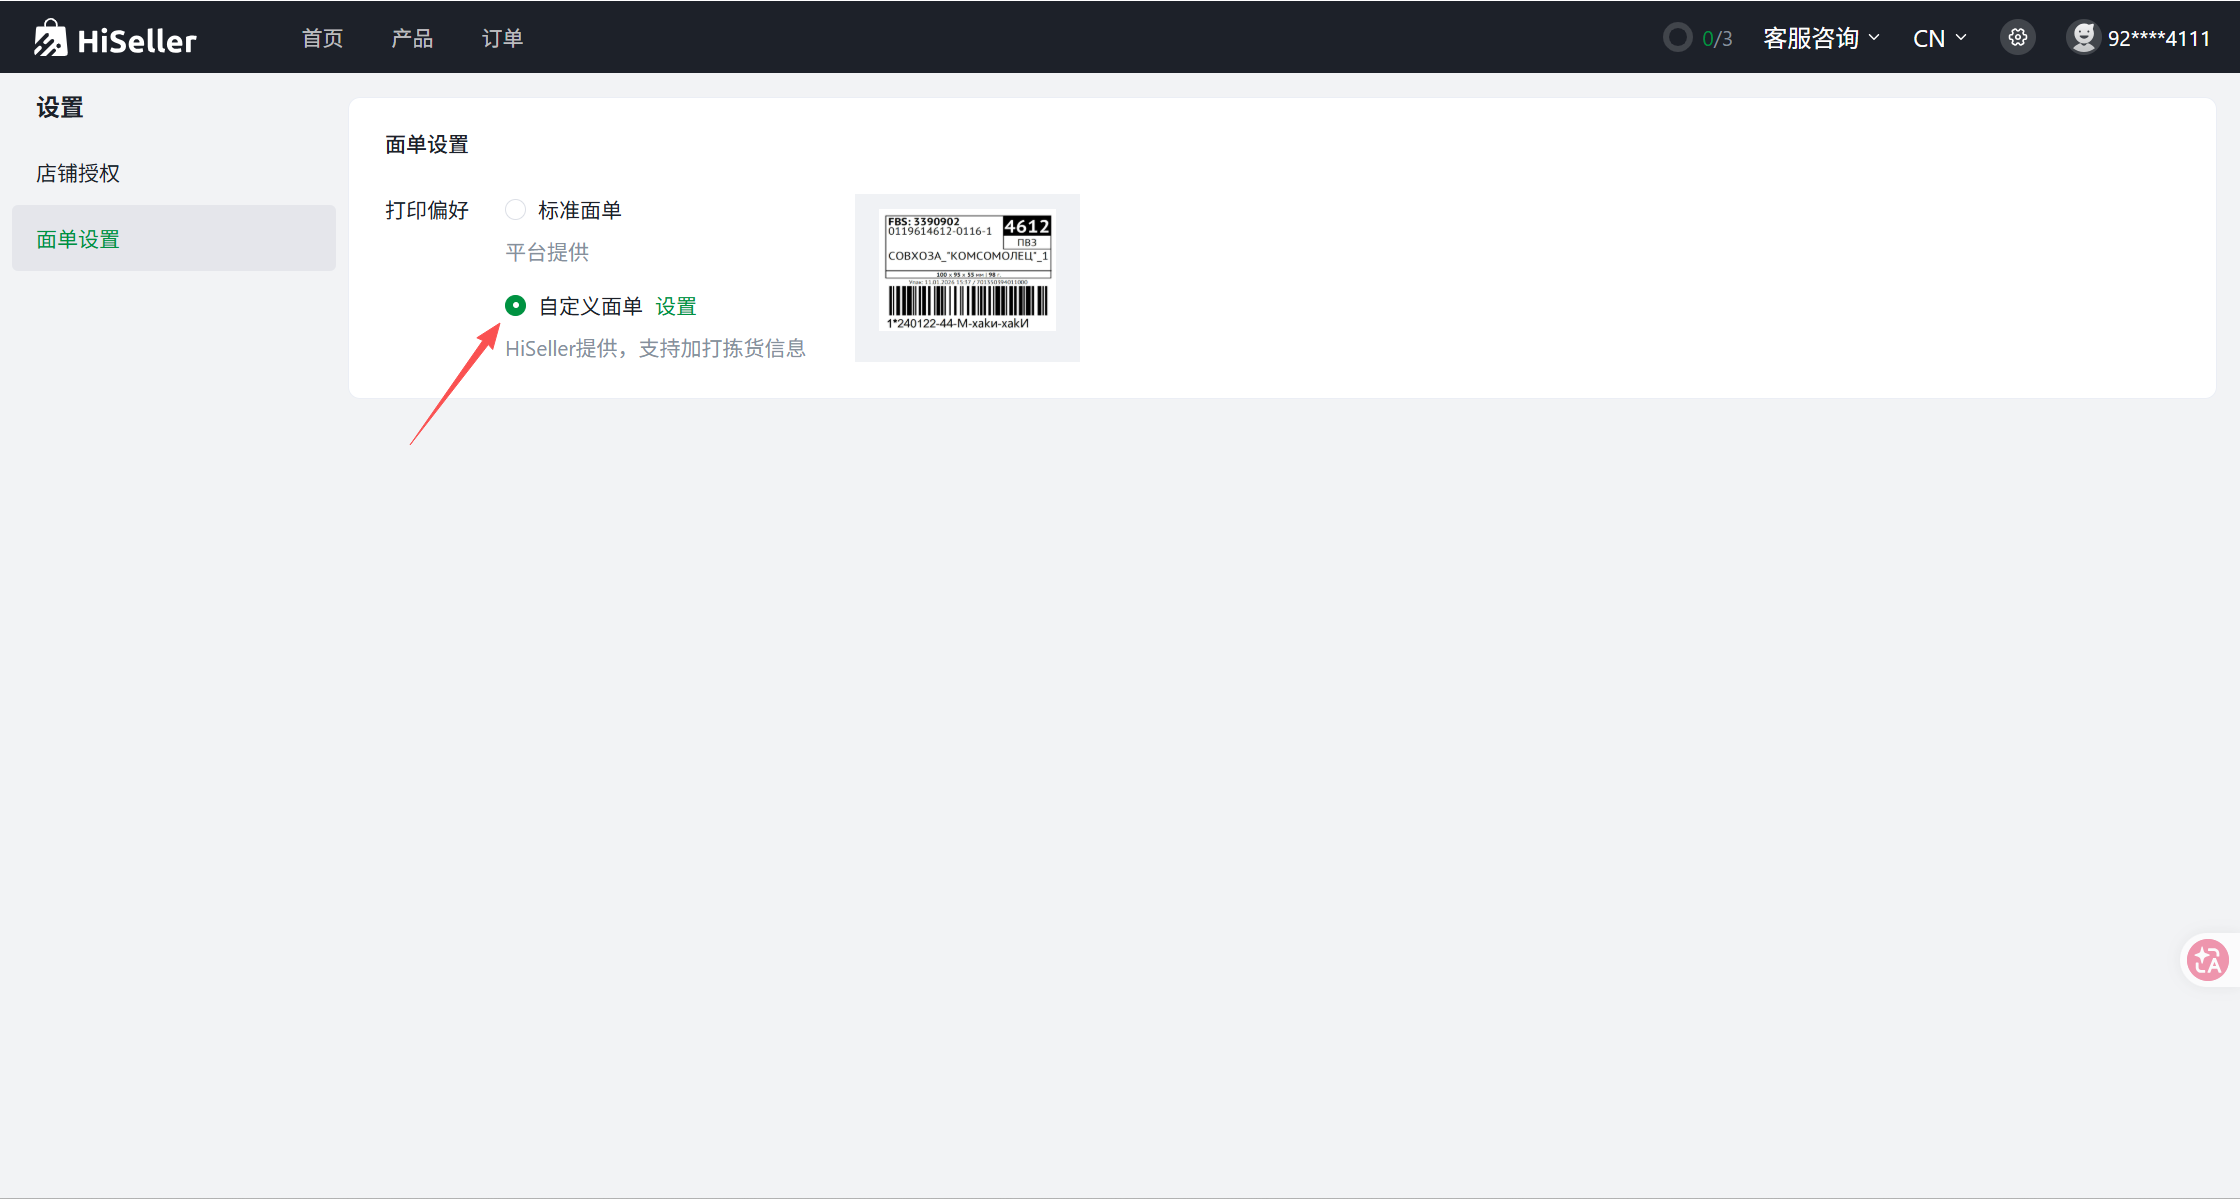Open 订单 in the top menu

click(502, 38)
